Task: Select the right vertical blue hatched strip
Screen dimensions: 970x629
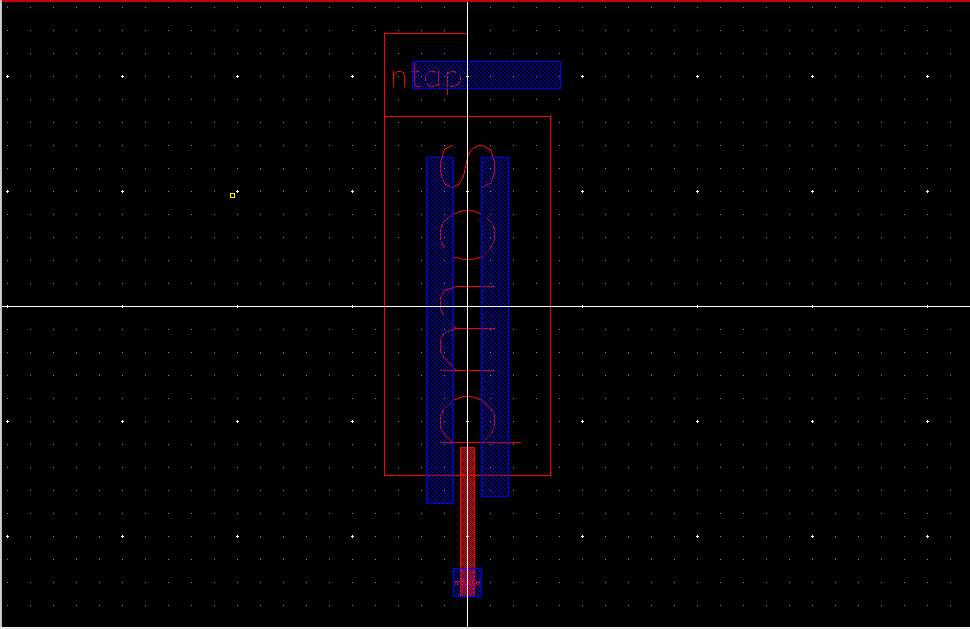Action: tap(495, 327)
